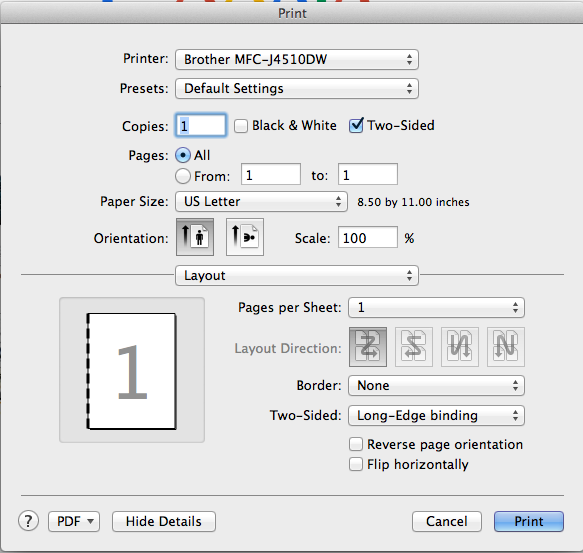Image resolution: width=583 pixels, height=553 pixels.
Task: Open the Layout options pane menu
Action: [x=297, y=276]
